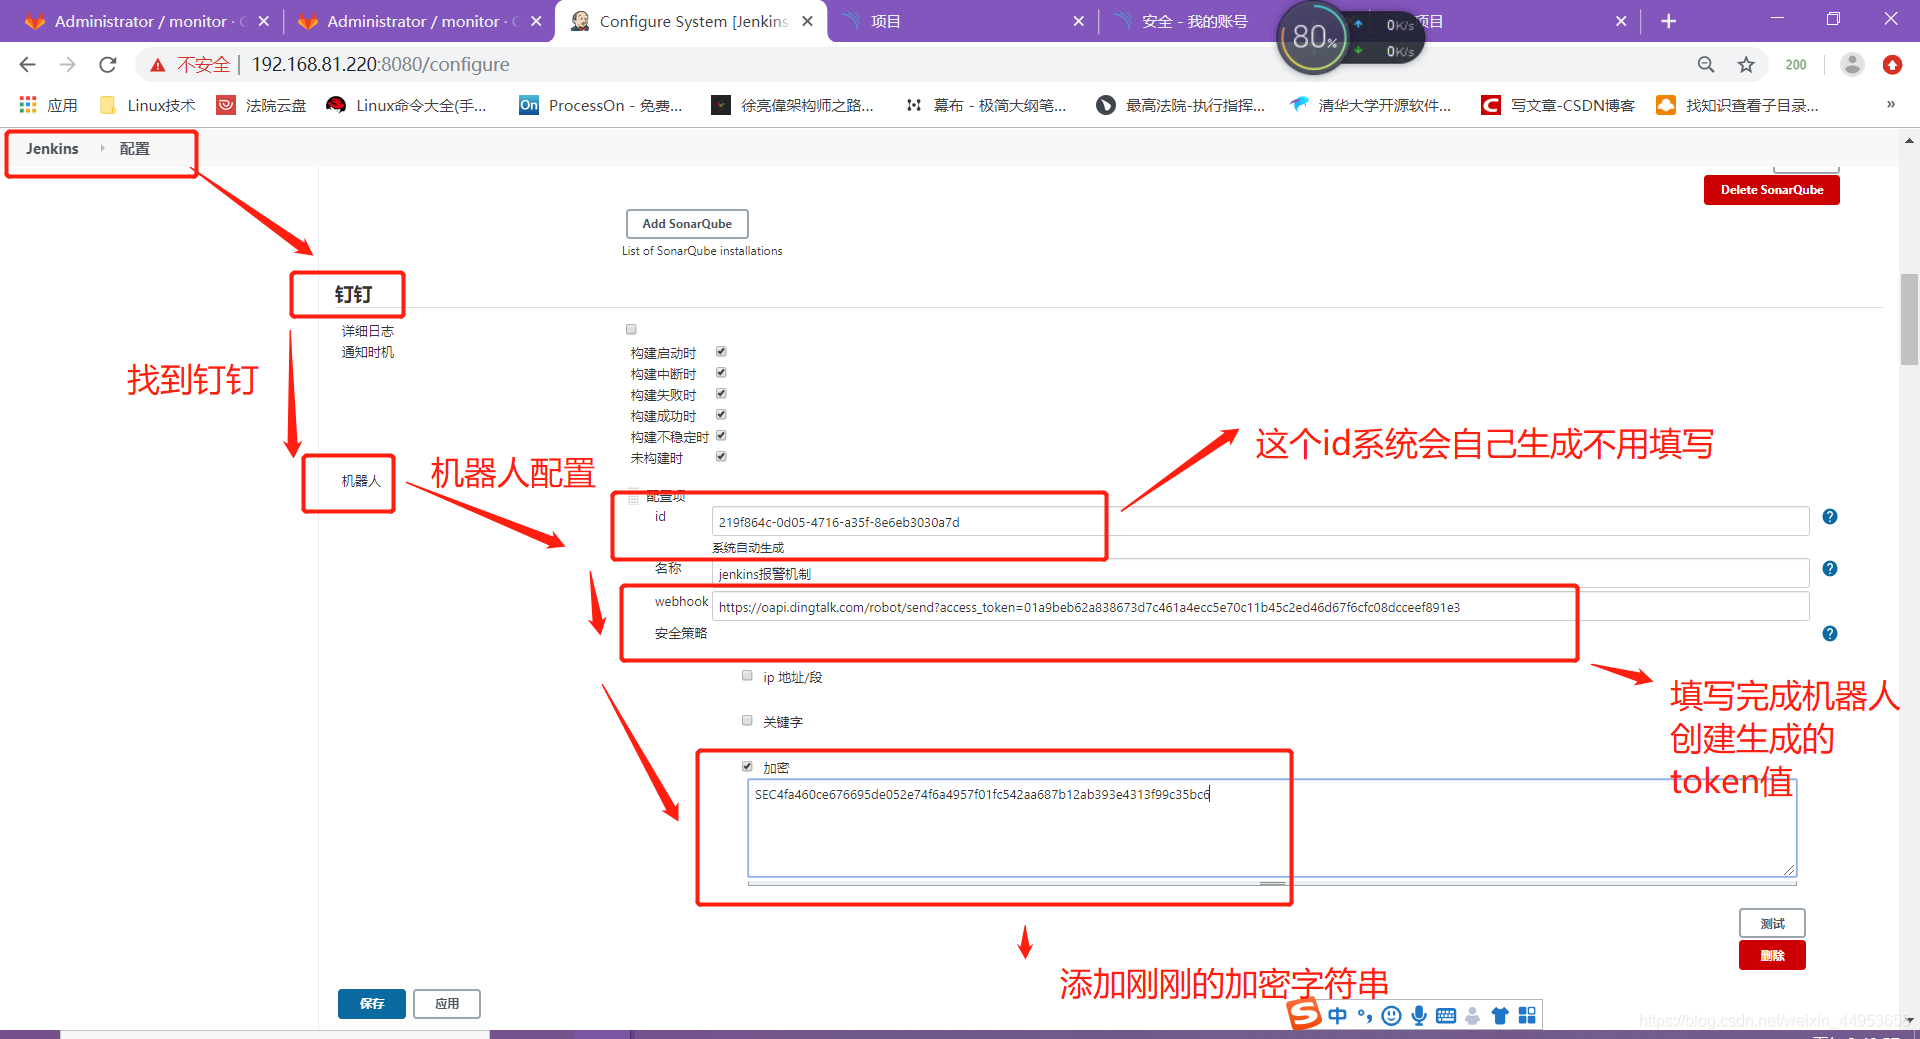The width and height of the screenshot is (1920, 1039).
Task: Reload the Jenkins configure page
Action: (x=108, y=65)
